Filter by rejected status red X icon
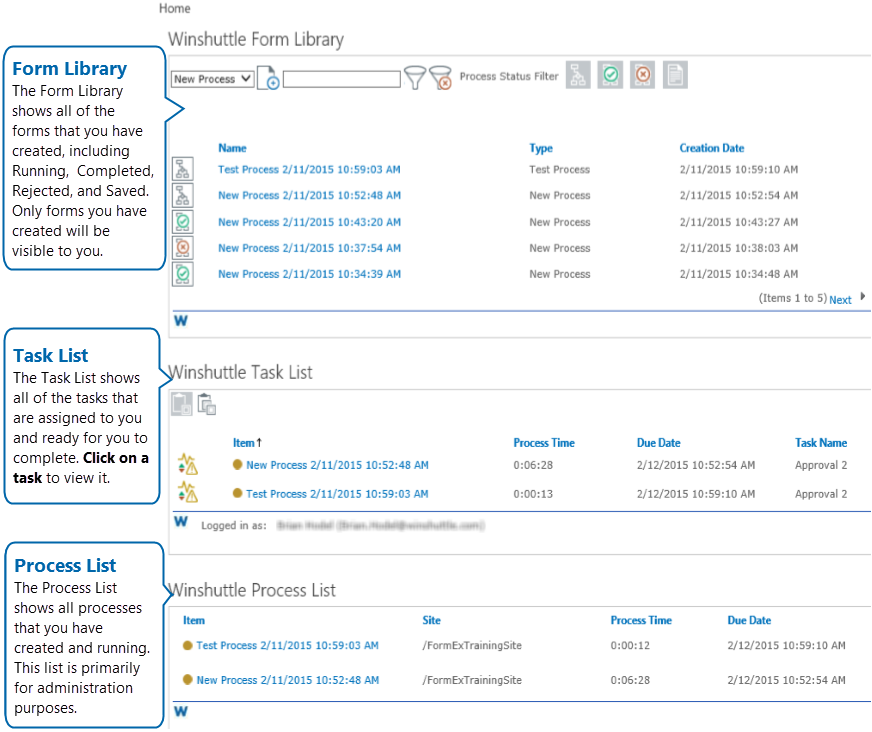The width and height of the screenshot is (872, 732). 643,75
